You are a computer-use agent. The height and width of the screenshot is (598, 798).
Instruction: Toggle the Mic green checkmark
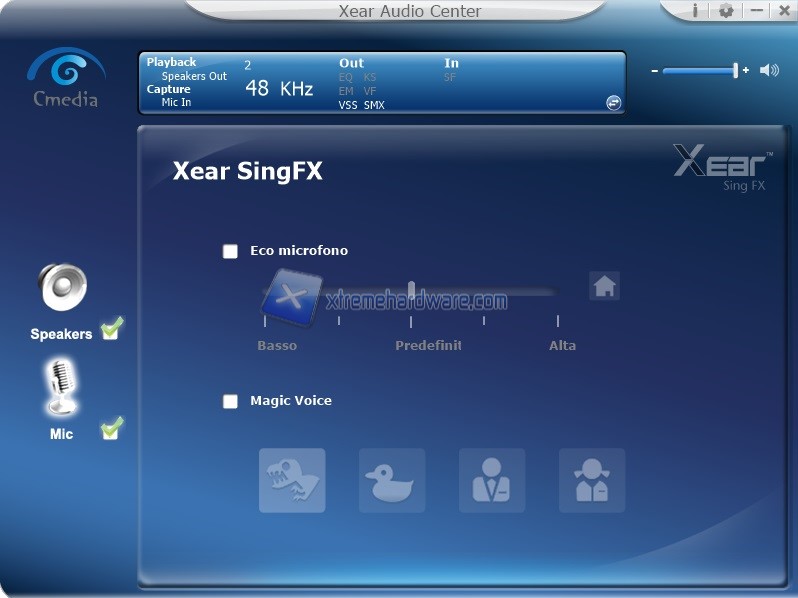coord(112,428)
